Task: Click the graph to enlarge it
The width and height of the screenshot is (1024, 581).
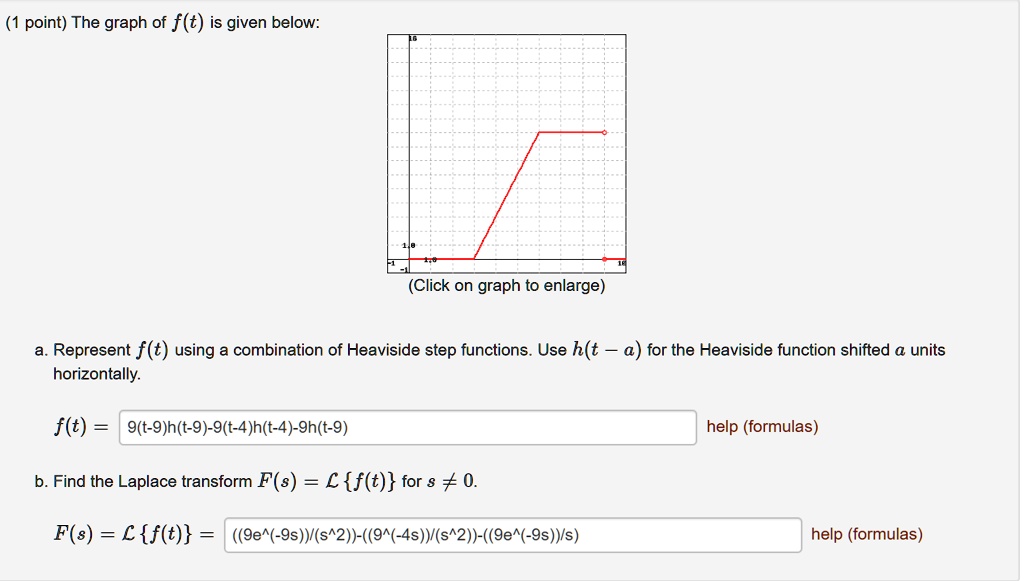Action: pos(508,150)
